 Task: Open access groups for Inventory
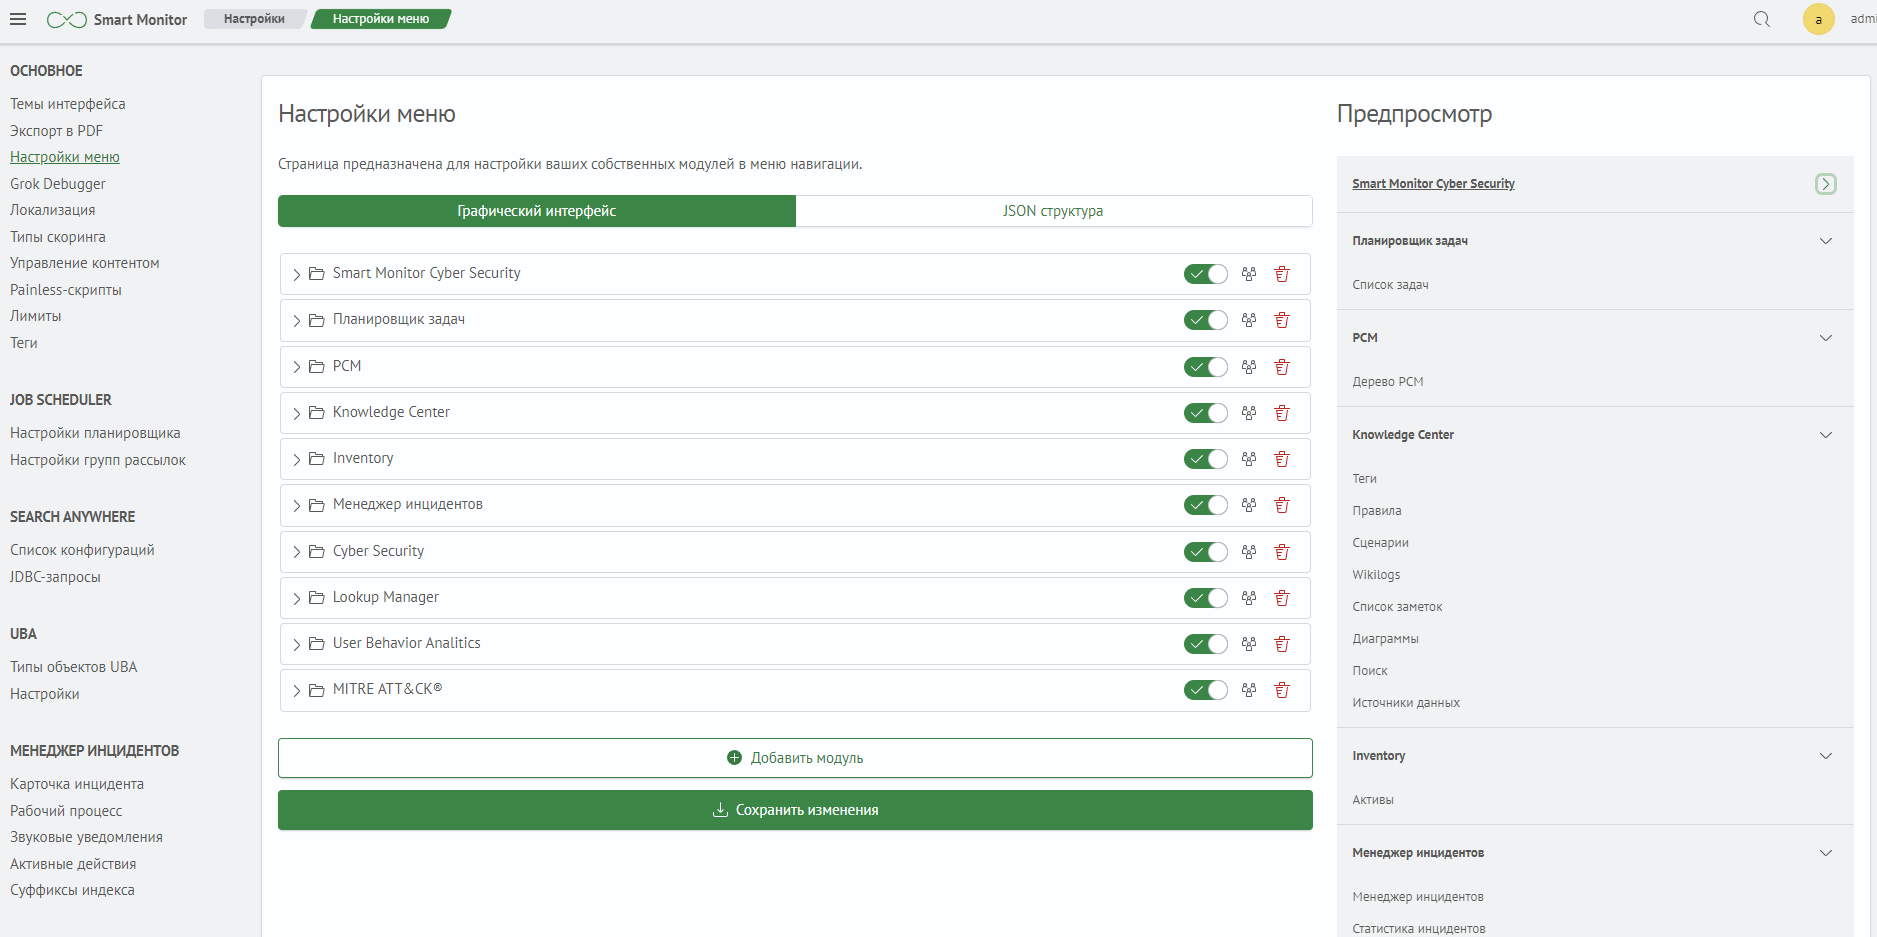1249,459
